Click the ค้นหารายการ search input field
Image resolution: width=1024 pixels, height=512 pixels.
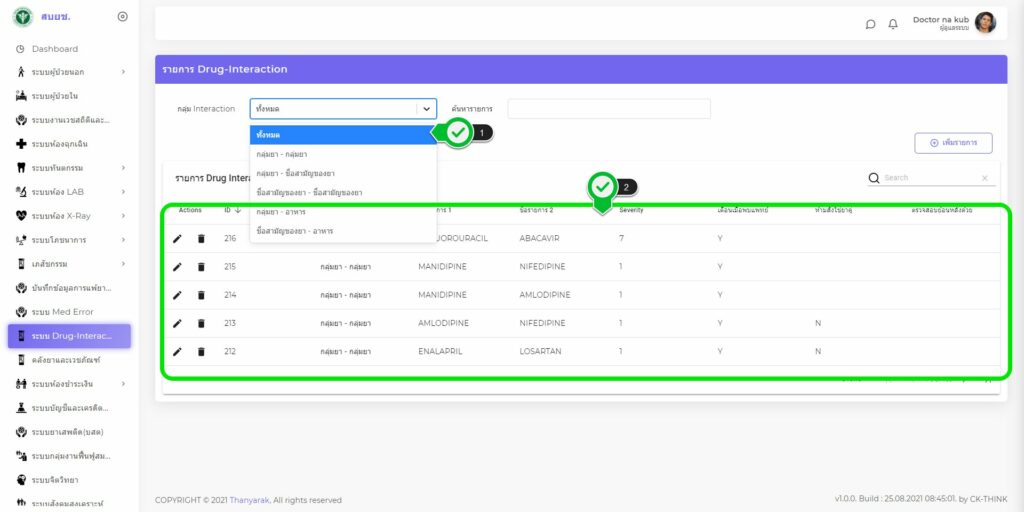[x=608, y=109]
